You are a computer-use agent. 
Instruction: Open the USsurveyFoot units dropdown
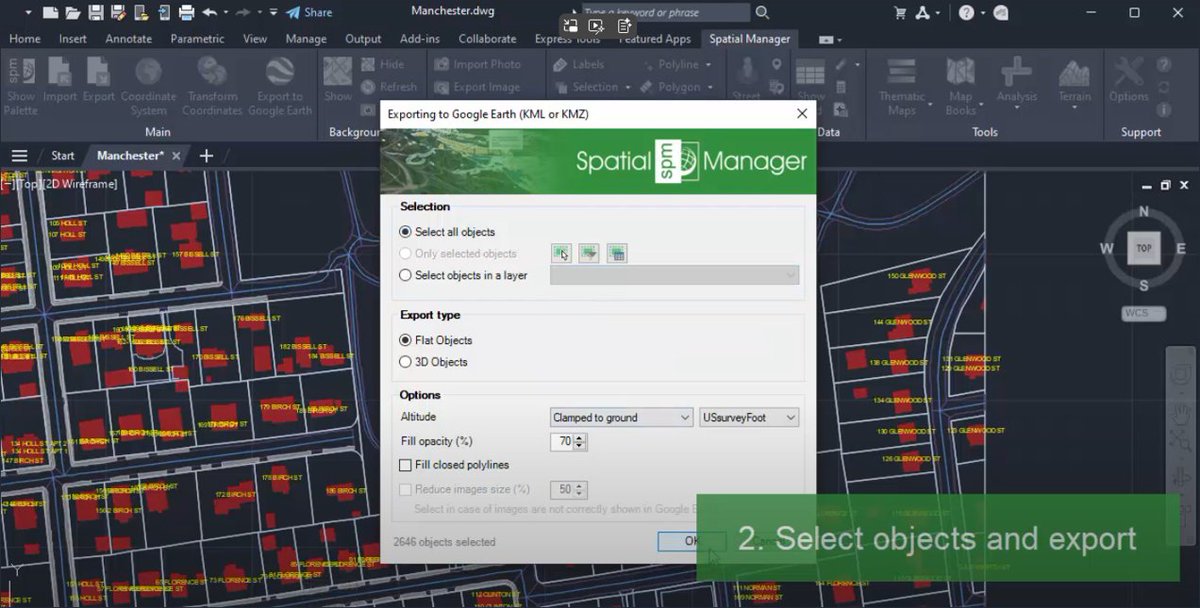coord(749,417)
